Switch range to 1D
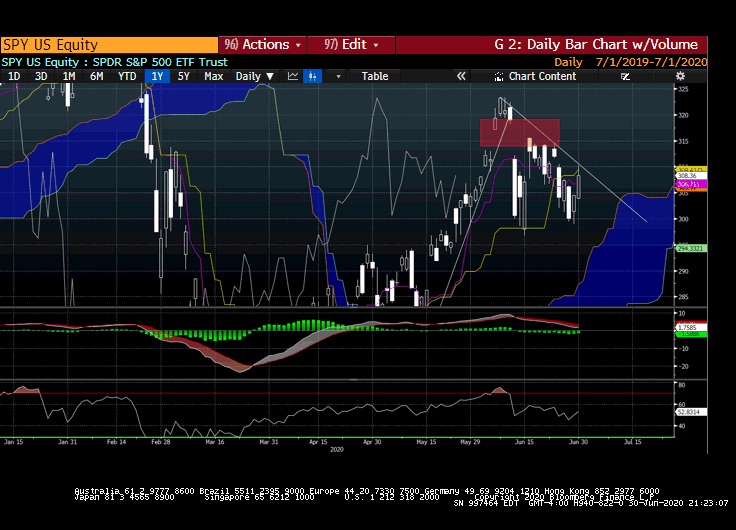Viewport: 736px width, 530px height. 14,76
